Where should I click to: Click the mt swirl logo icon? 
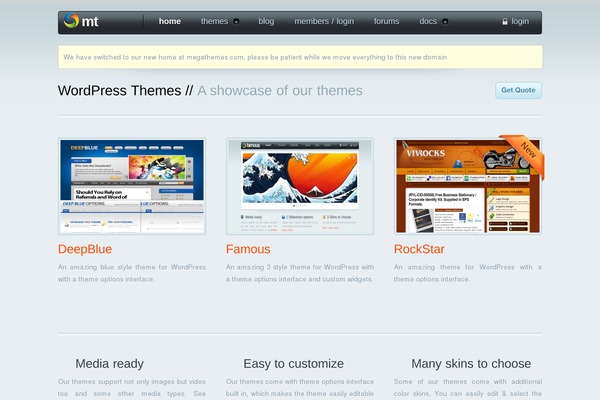tap(71, 21)
